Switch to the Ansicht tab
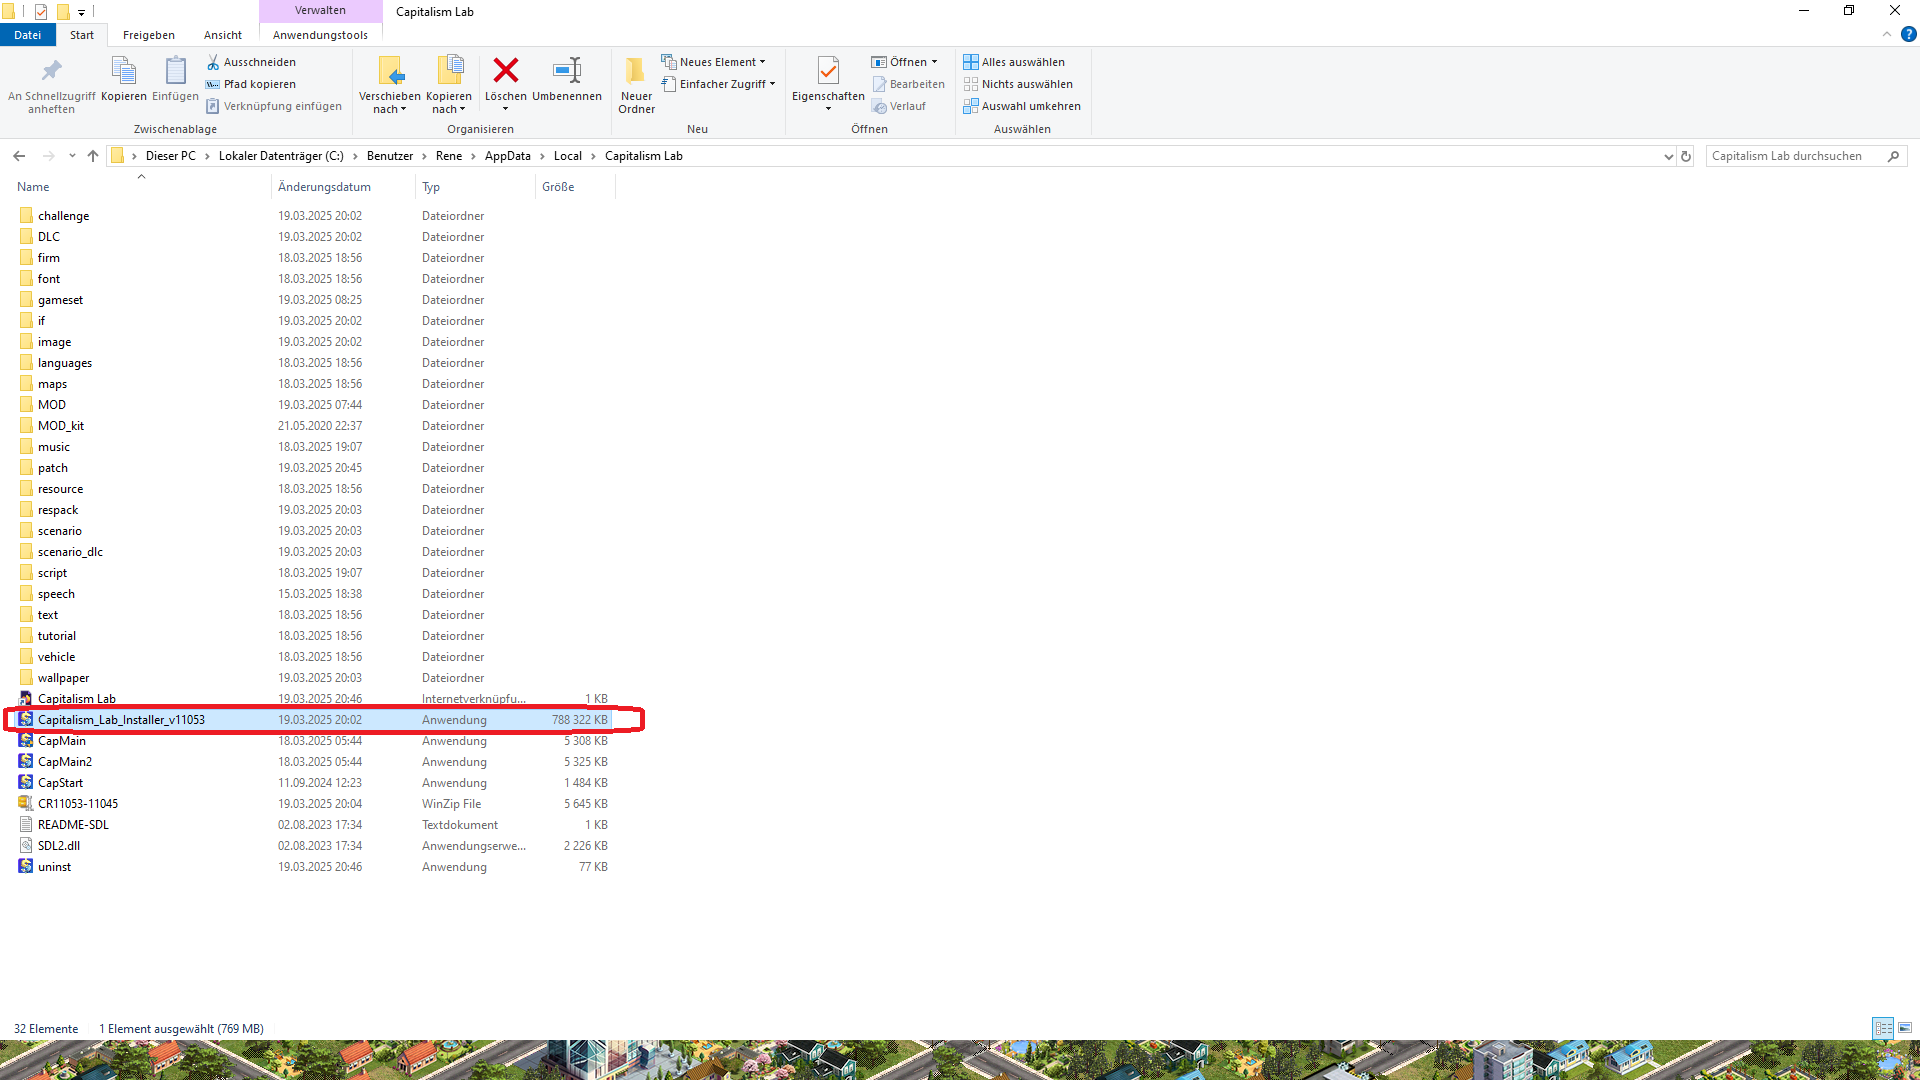 (x=223, y=35)
